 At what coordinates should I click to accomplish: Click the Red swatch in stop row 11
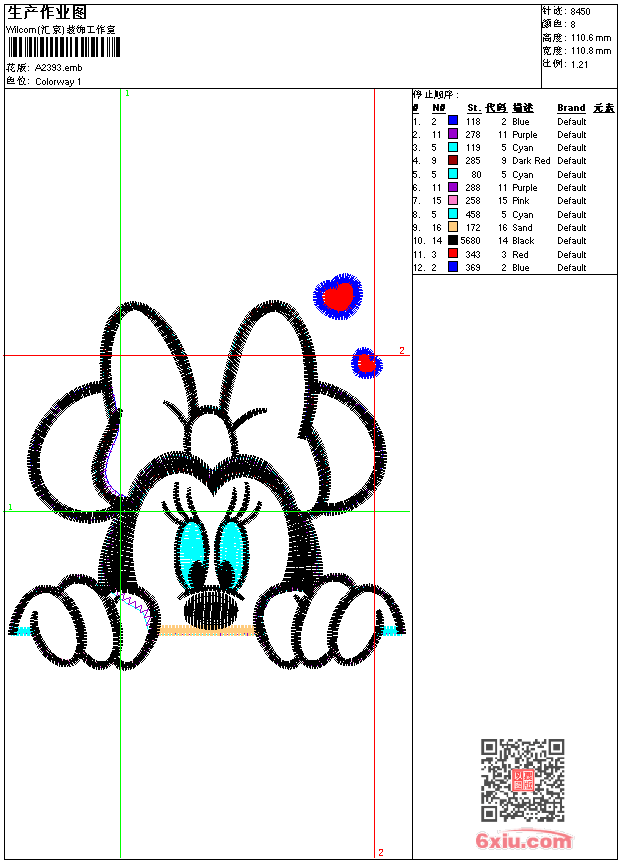pyautogui.click(x=453, y=254)
